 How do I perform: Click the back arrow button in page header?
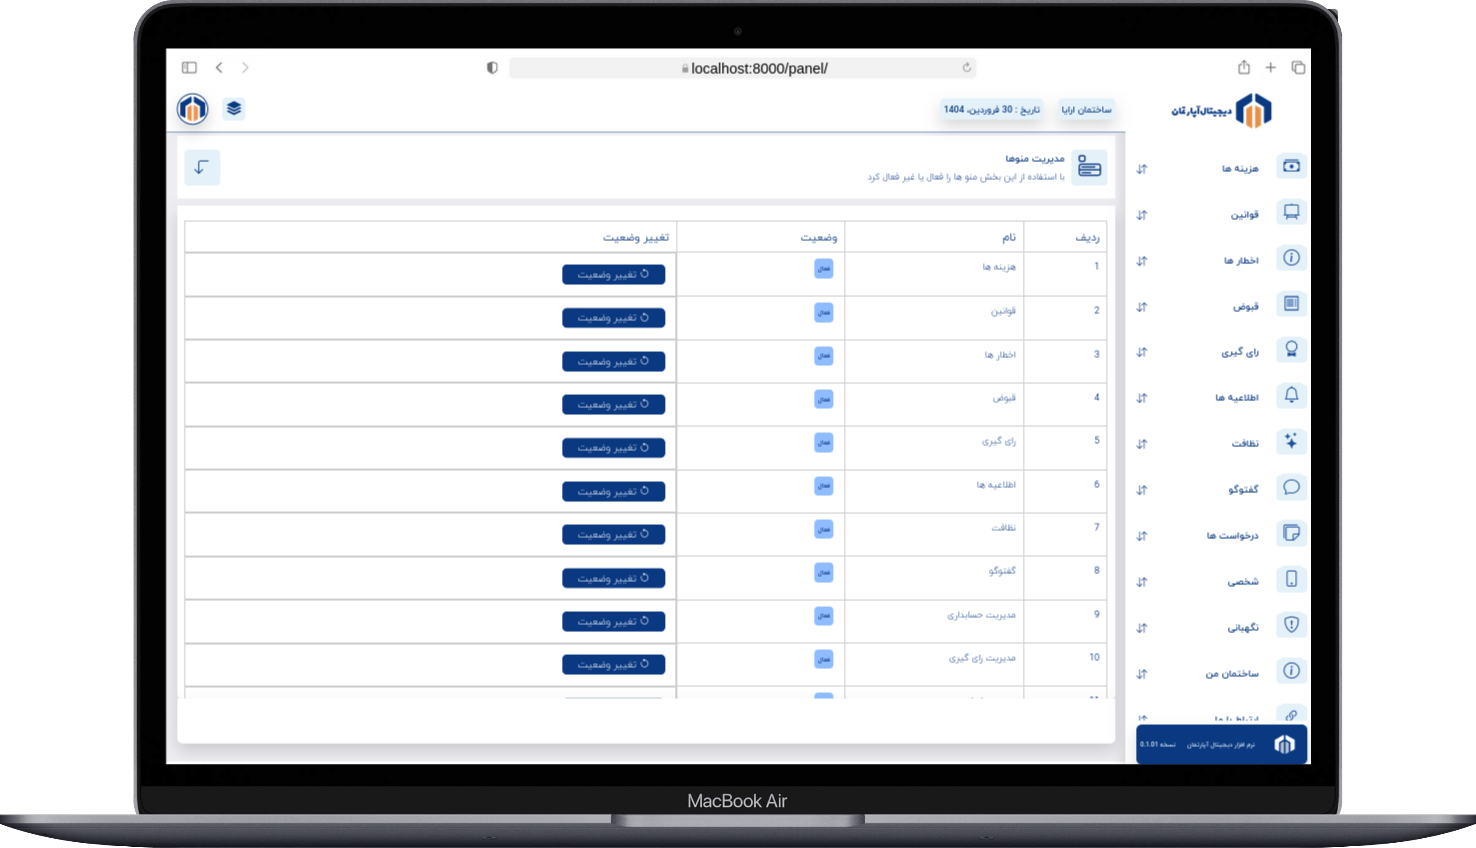coord(202,167)
